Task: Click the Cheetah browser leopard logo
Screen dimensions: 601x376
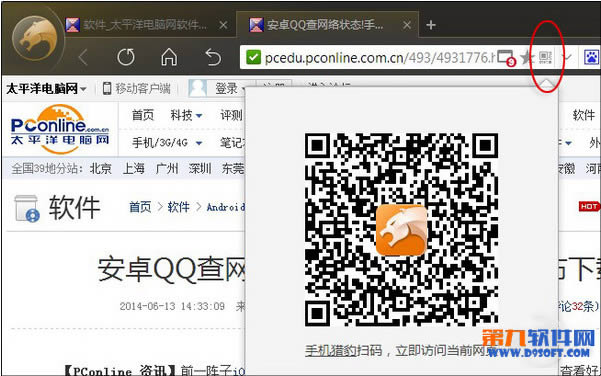Action: point(34,38)
